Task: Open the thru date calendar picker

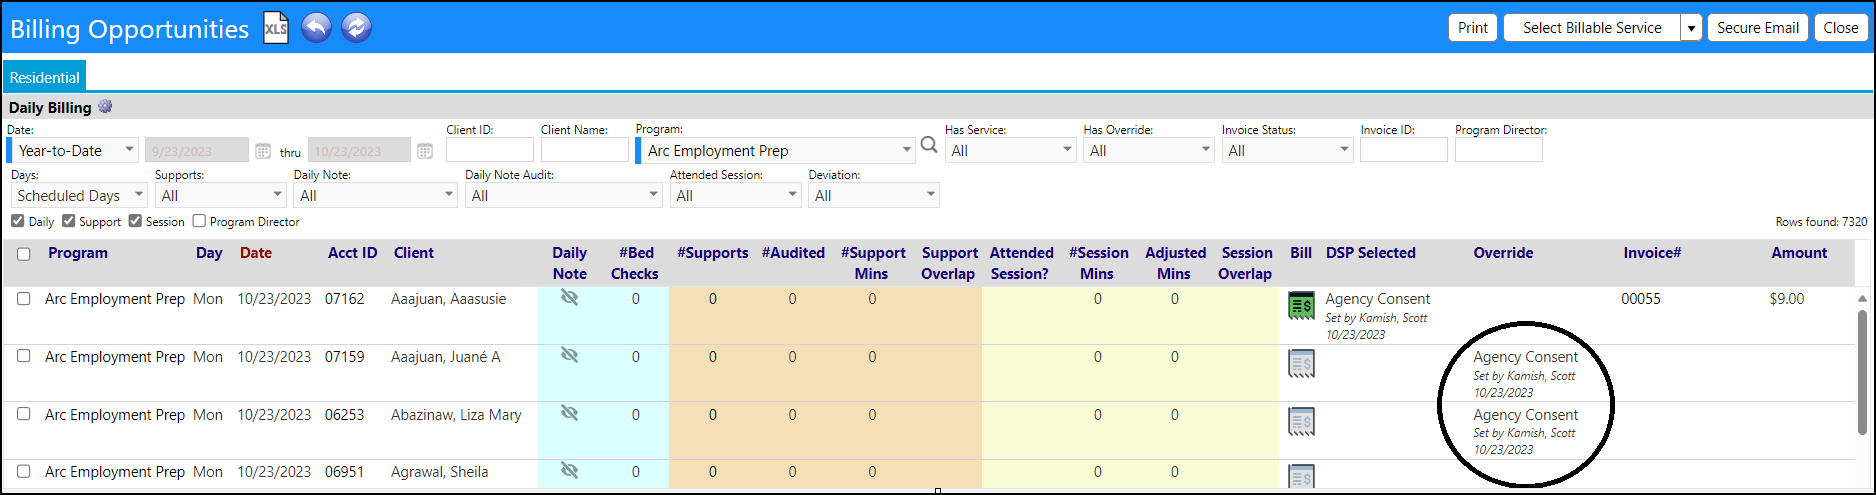Action: coord(425,151)
